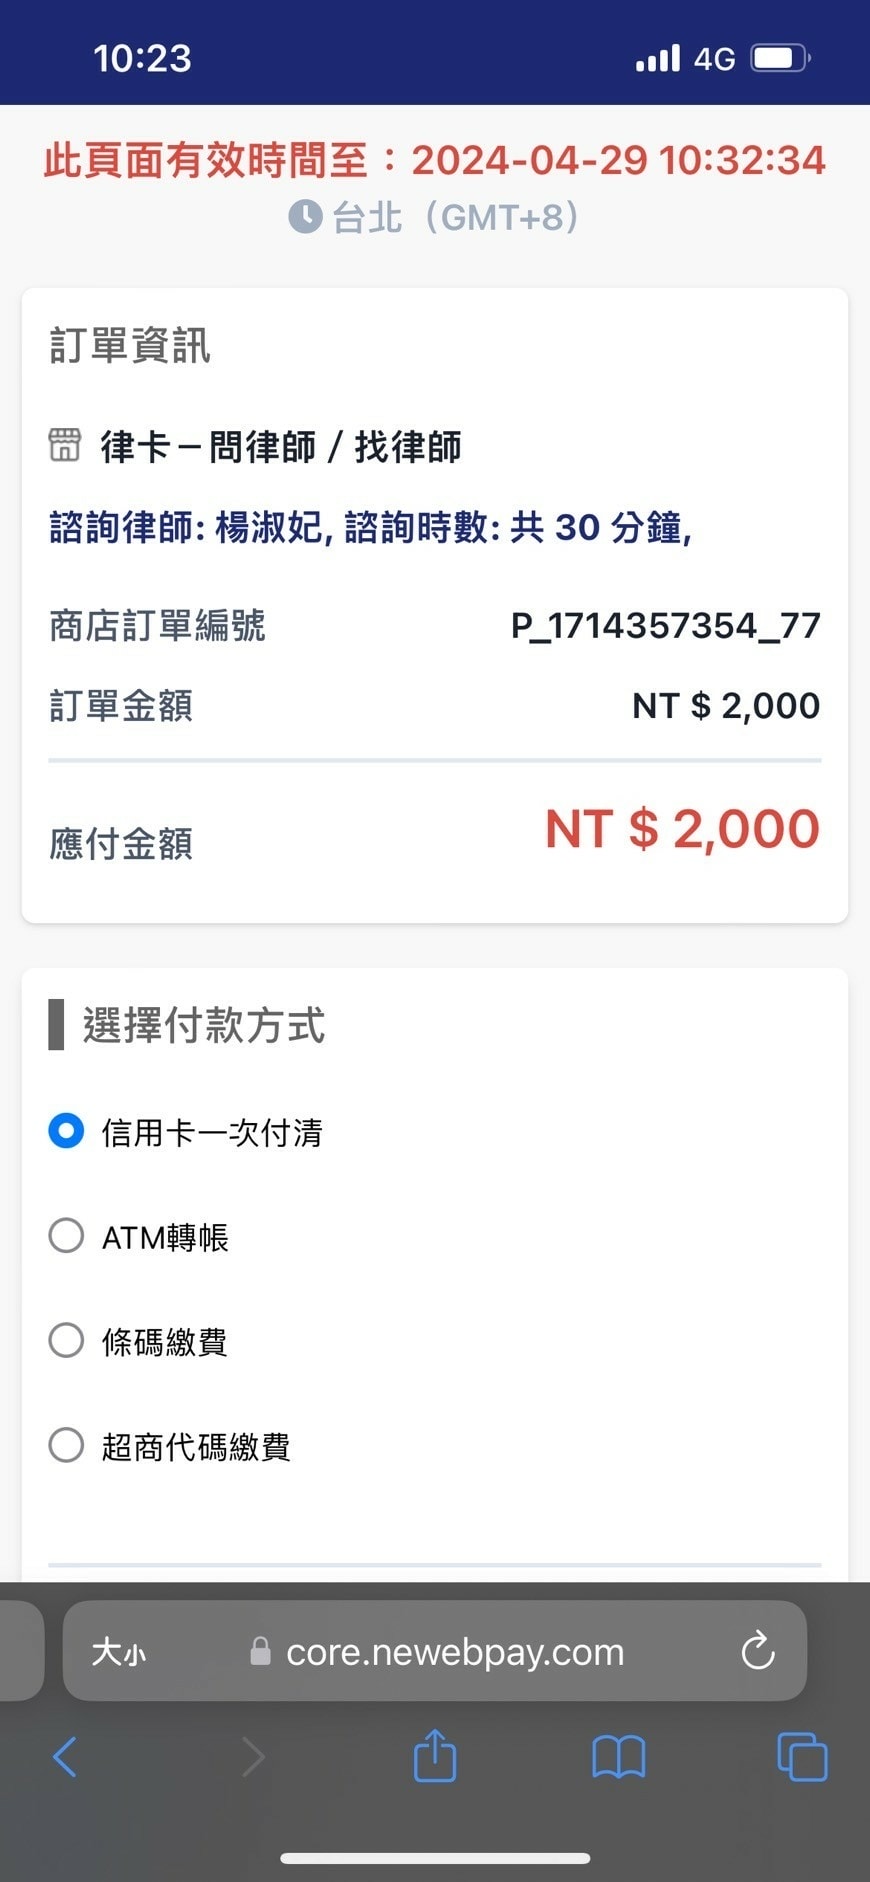
Task: Tap the battery indicator in status bar
Action: (x=780, y=58)
